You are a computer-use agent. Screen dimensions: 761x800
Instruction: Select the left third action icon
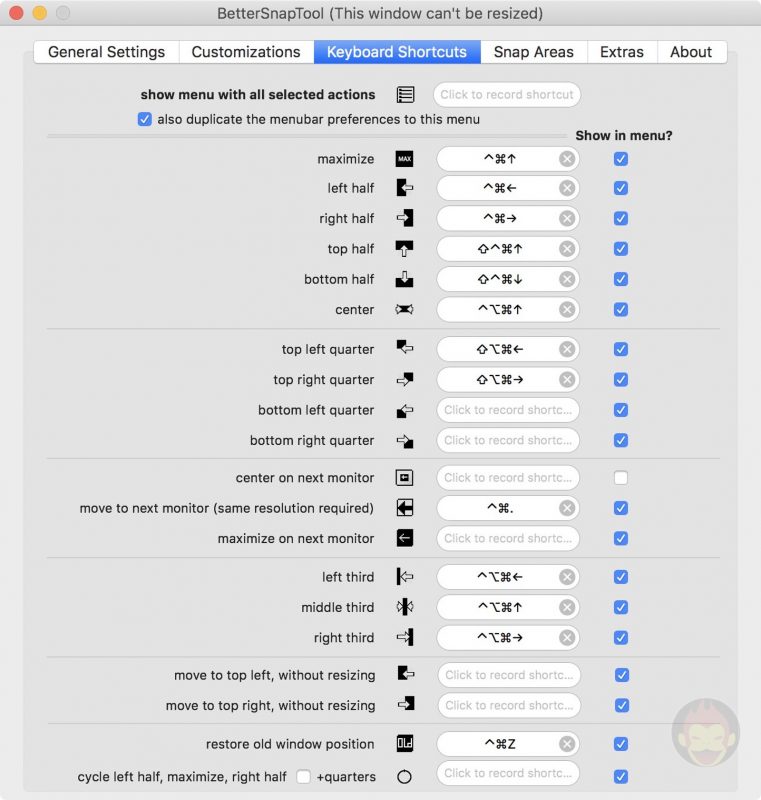click(x=404, y=577)
